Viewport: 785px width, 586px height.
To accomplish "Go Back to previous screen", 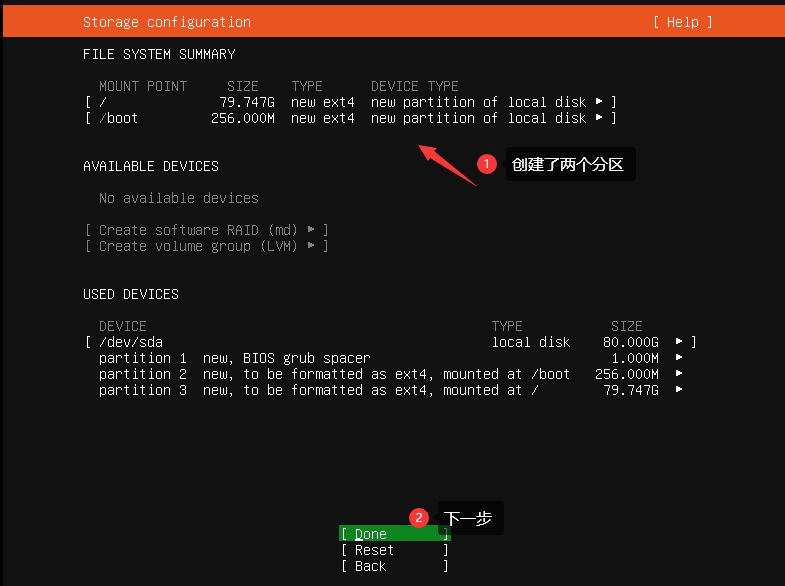I will pyautogui.click(x=395, y=566).
